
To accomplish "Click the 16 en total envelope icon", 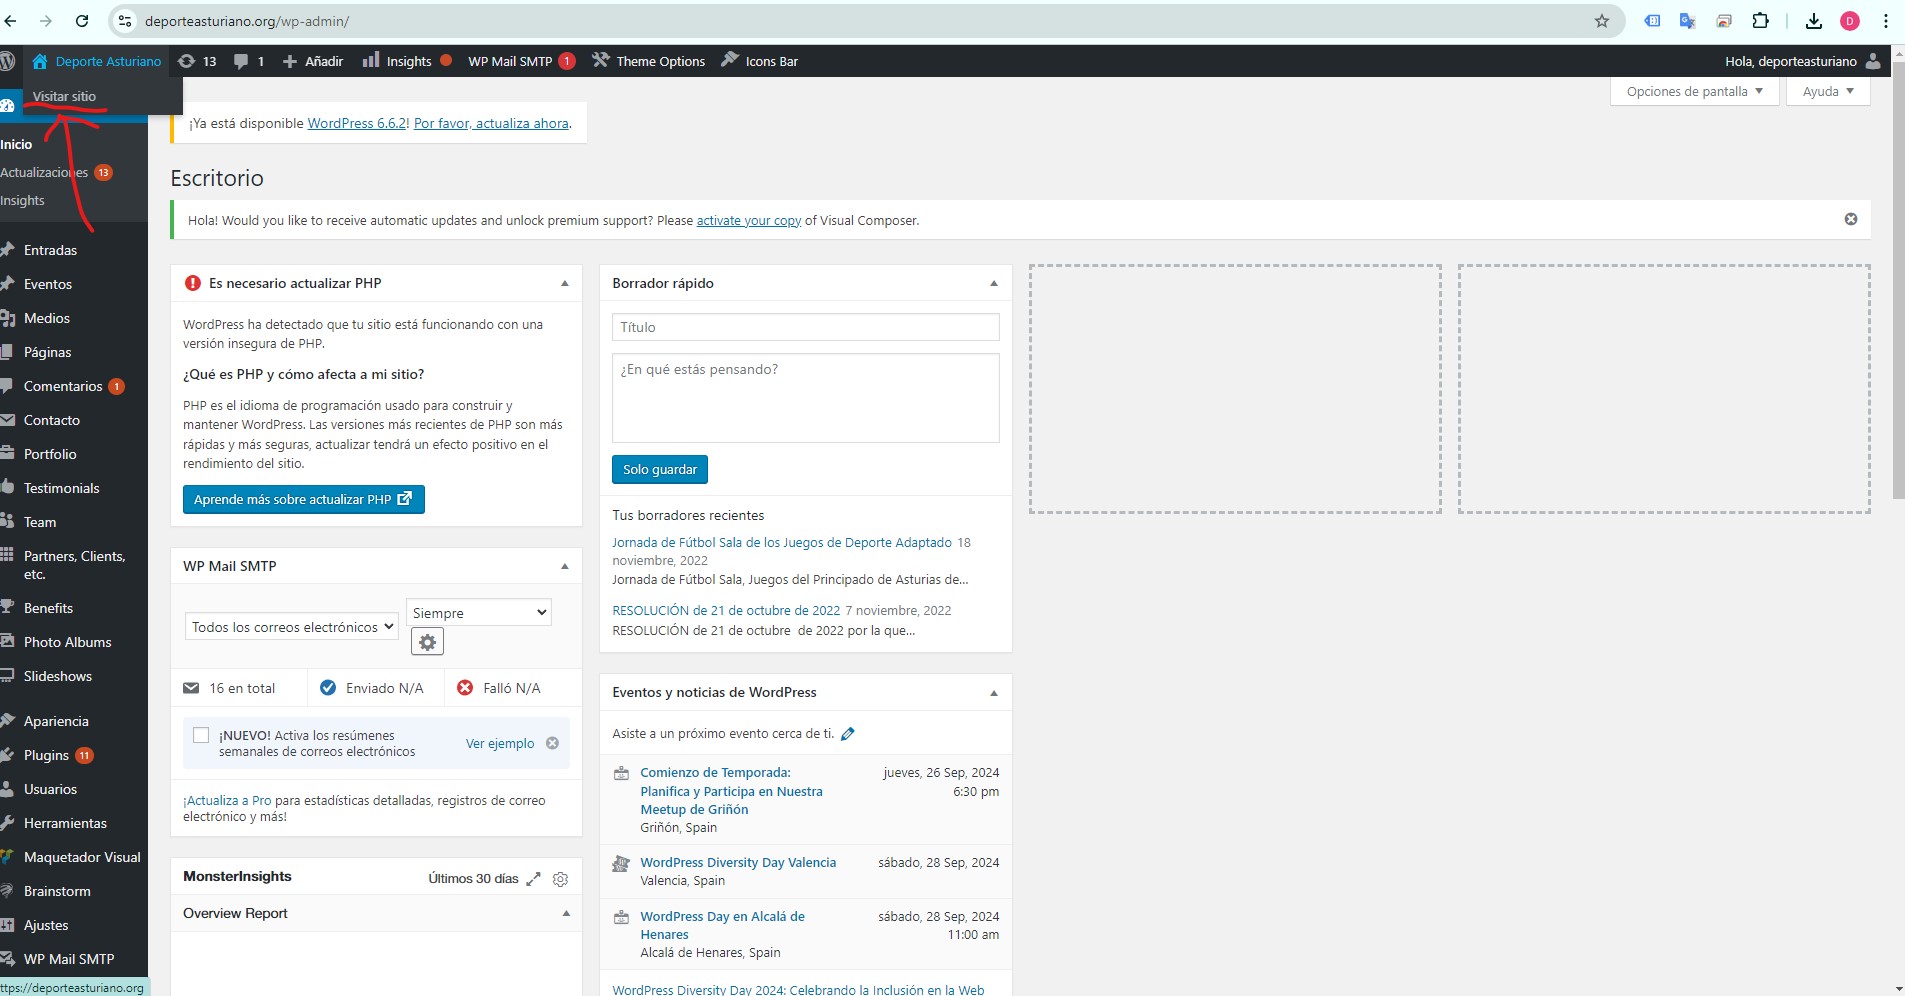I will 191,688.
